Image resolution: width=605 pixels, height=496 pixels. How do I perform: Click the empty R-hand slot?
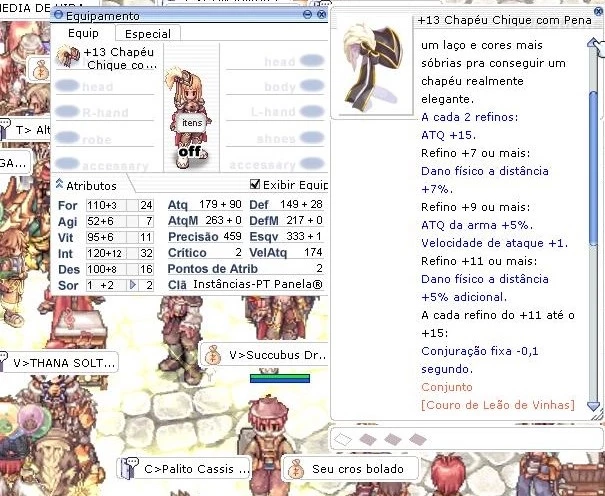[105, 112]
